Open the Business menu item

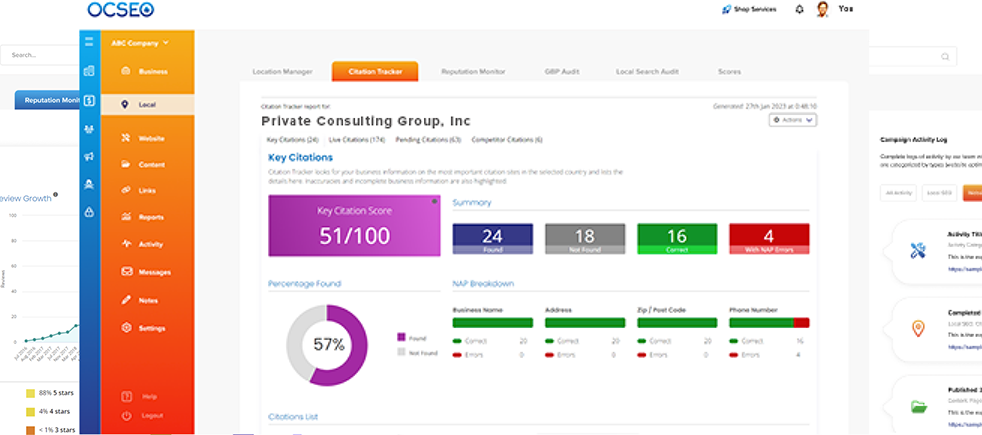[x=147, y=71]
